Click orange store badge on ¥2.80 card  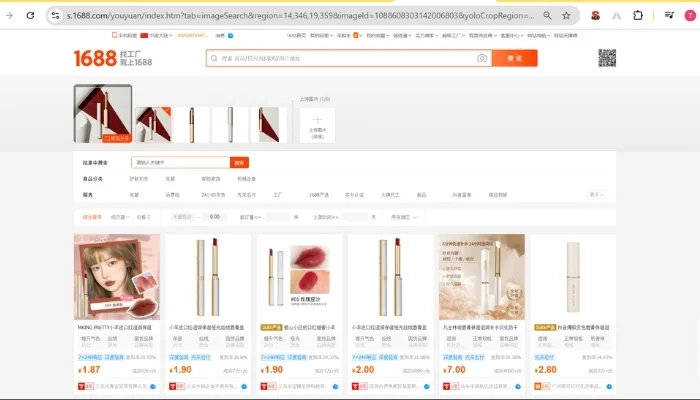point(542,386)
